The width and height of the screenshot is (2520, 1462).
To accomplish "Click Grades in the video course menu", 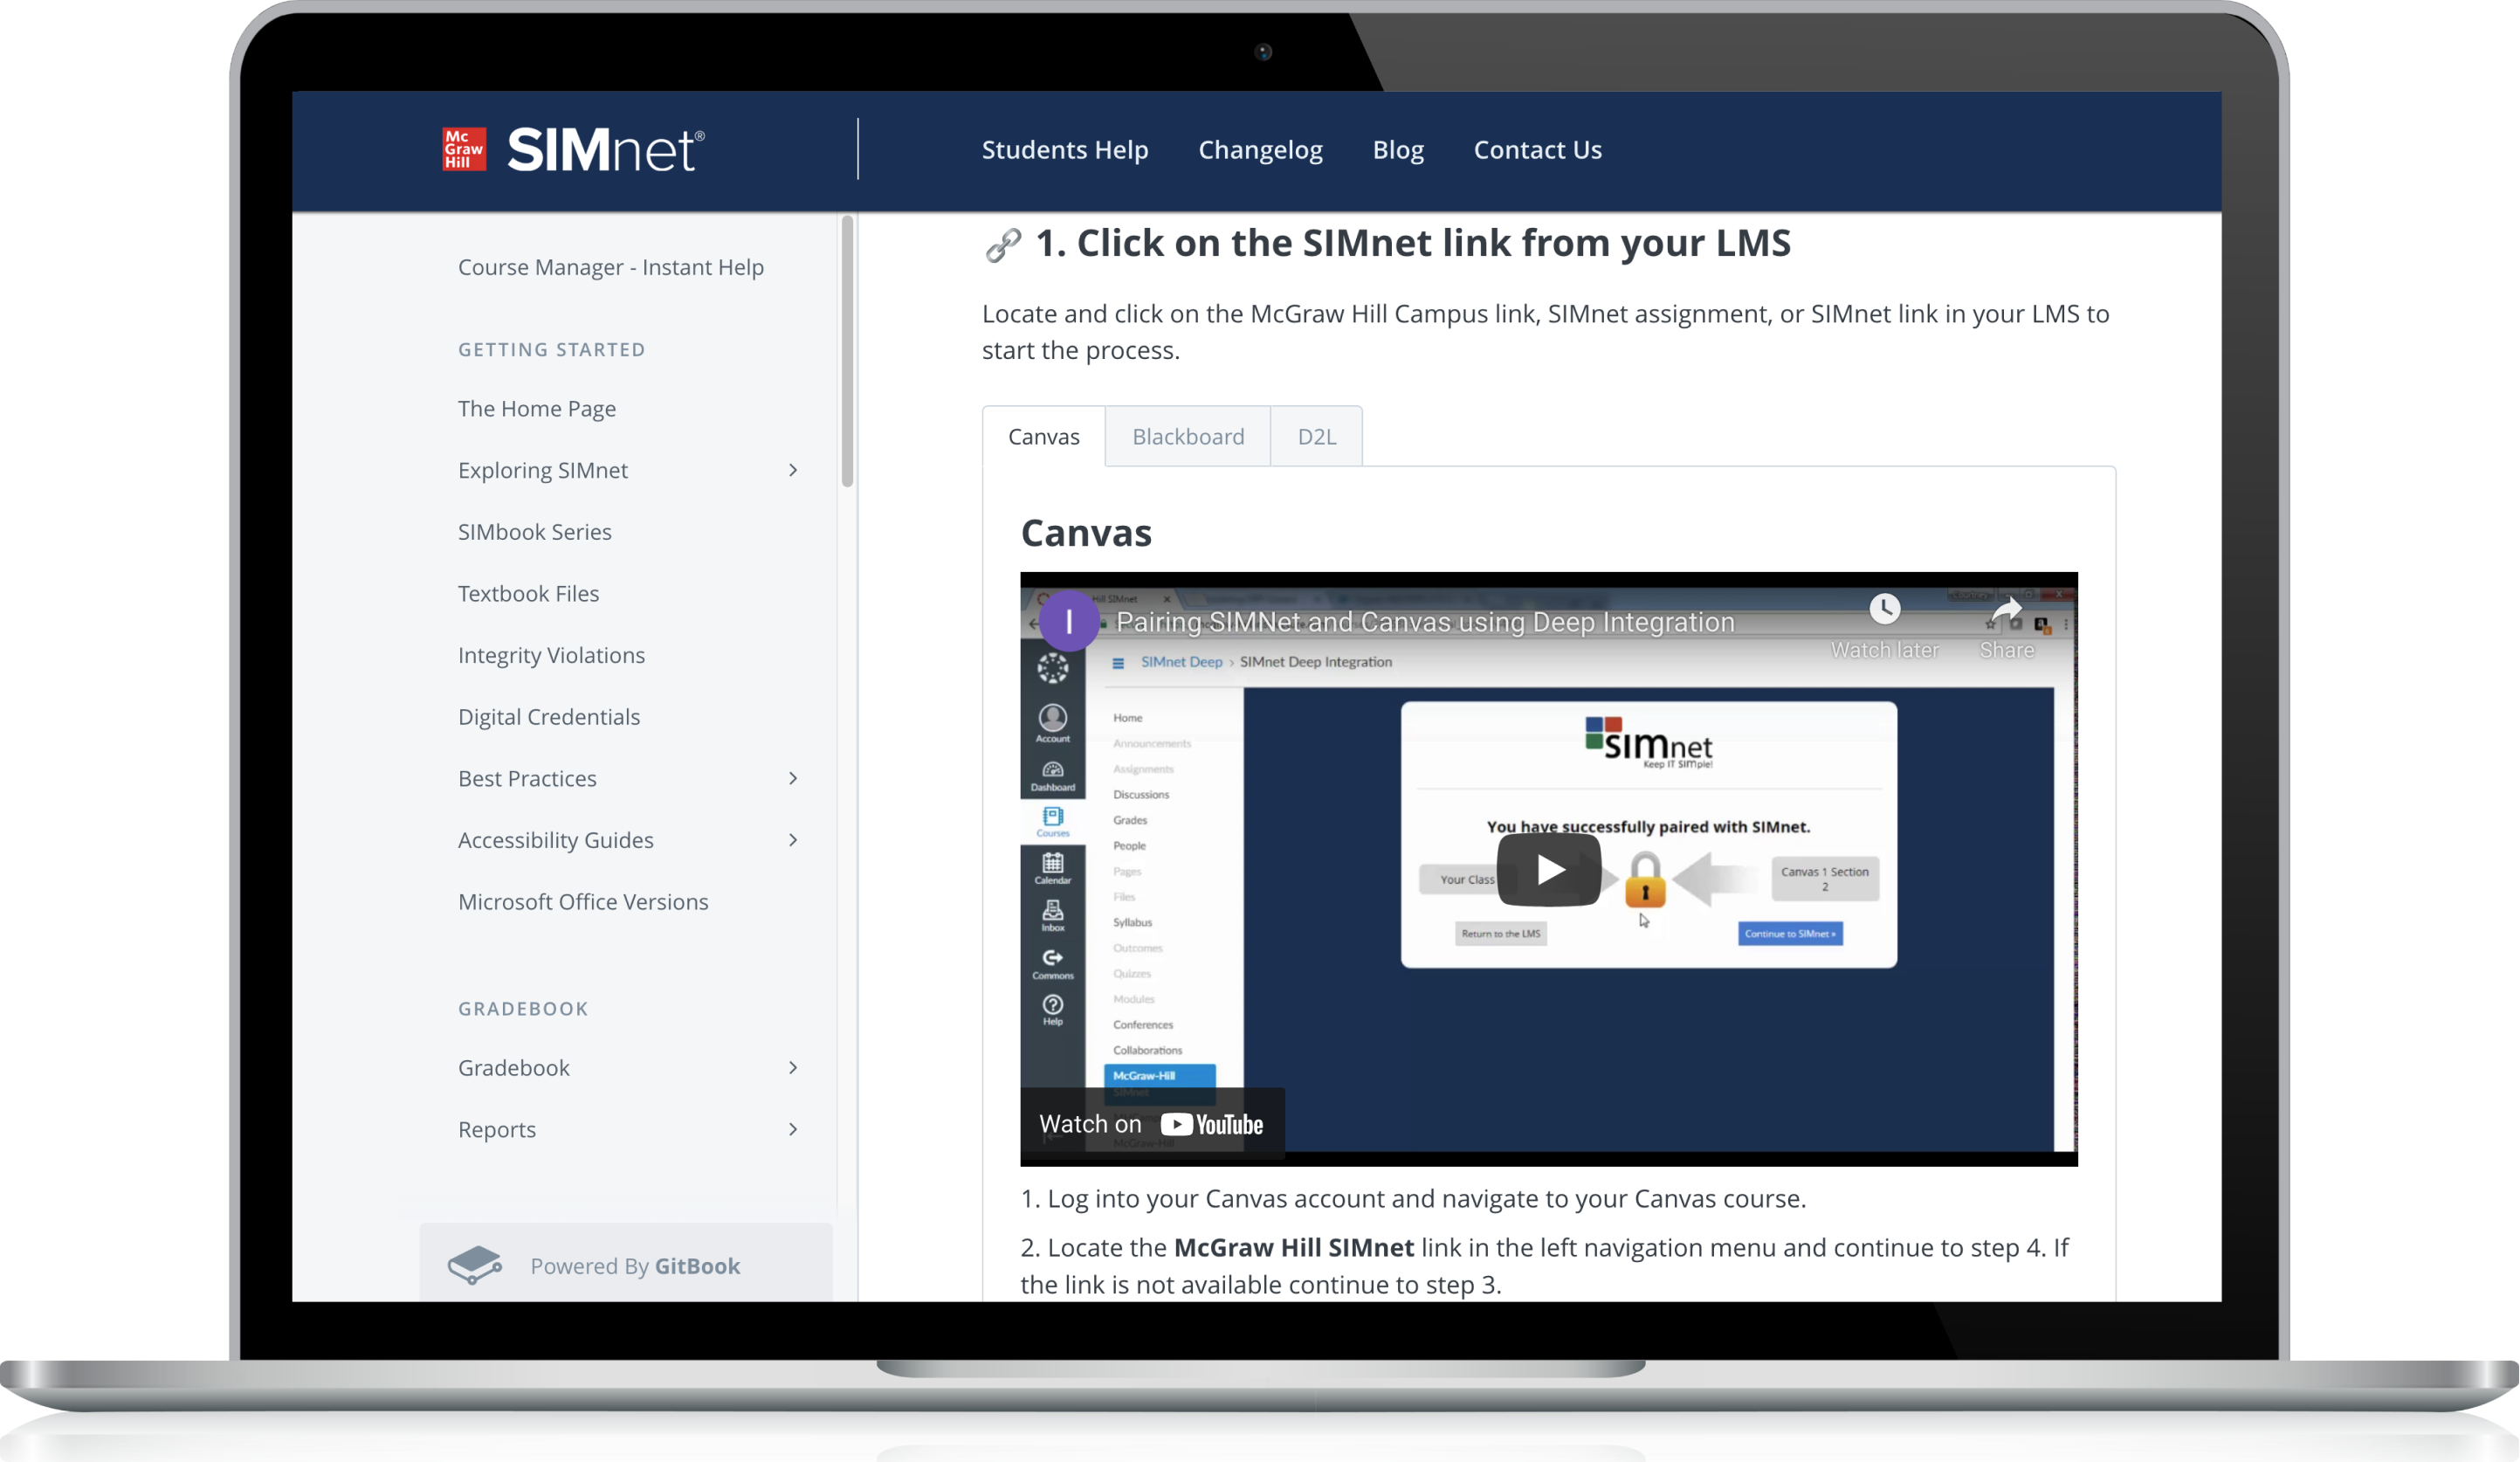I will coord(1130,820).
